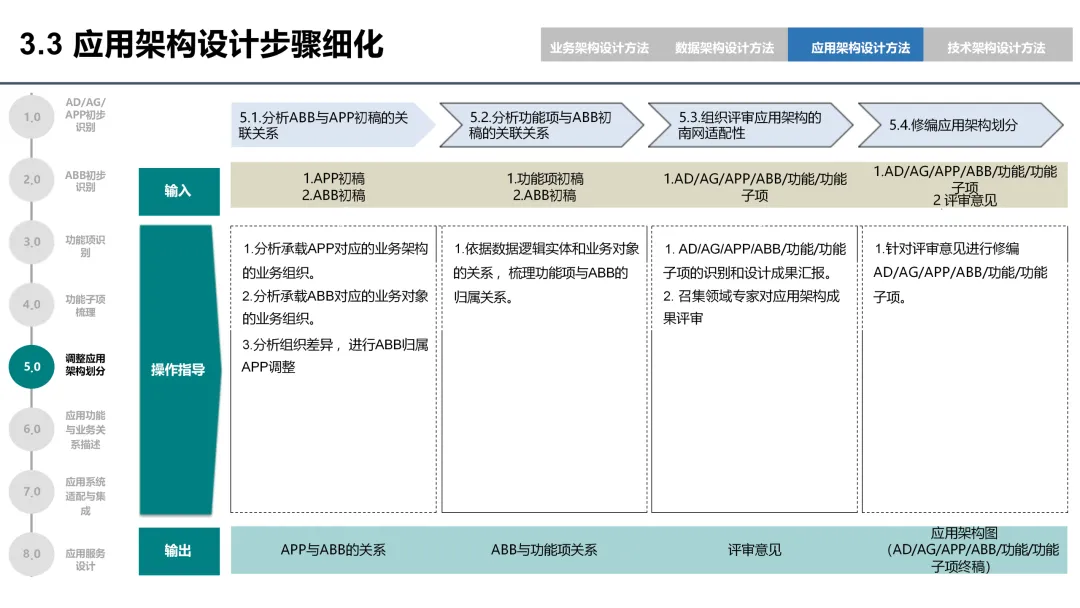Screen dimensions: 1080x608
Task: Click the active step circle 5.0
Action: (32, 366)
